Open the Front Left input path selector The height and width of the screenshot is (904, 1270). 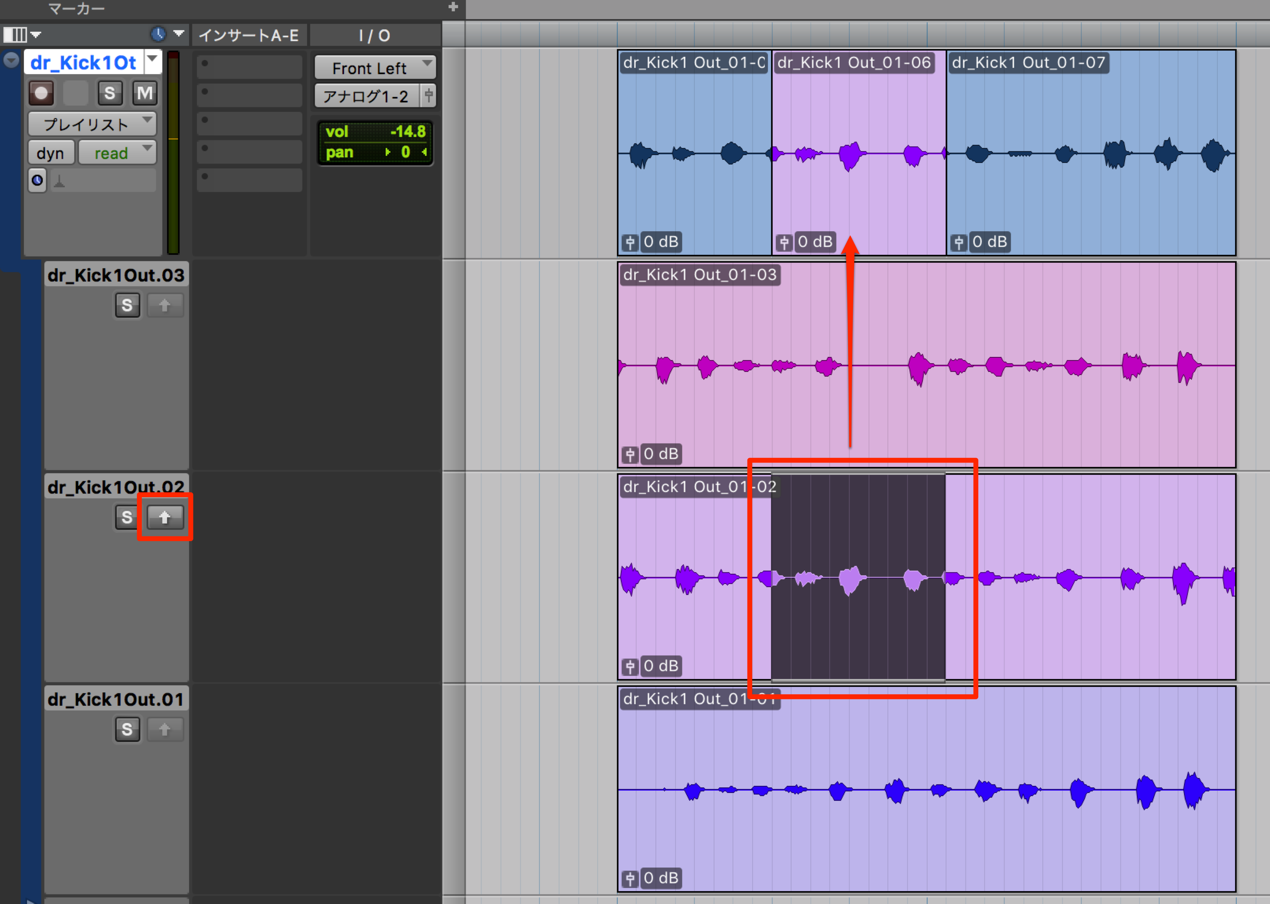pyautogui.click(x=375, y=68)
